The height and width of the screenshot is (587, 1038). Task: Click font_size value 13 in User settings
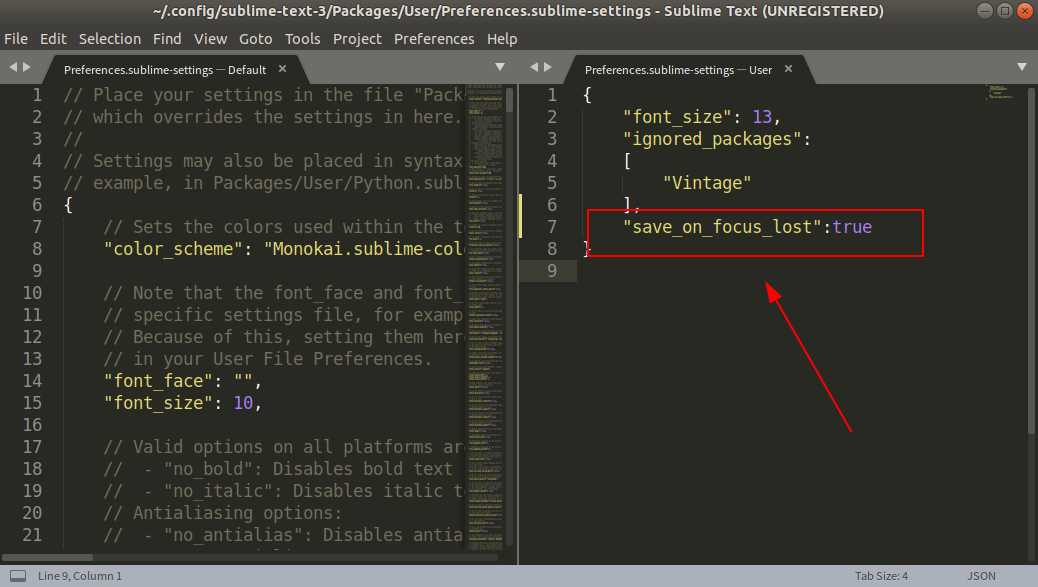tap(762, 117)
